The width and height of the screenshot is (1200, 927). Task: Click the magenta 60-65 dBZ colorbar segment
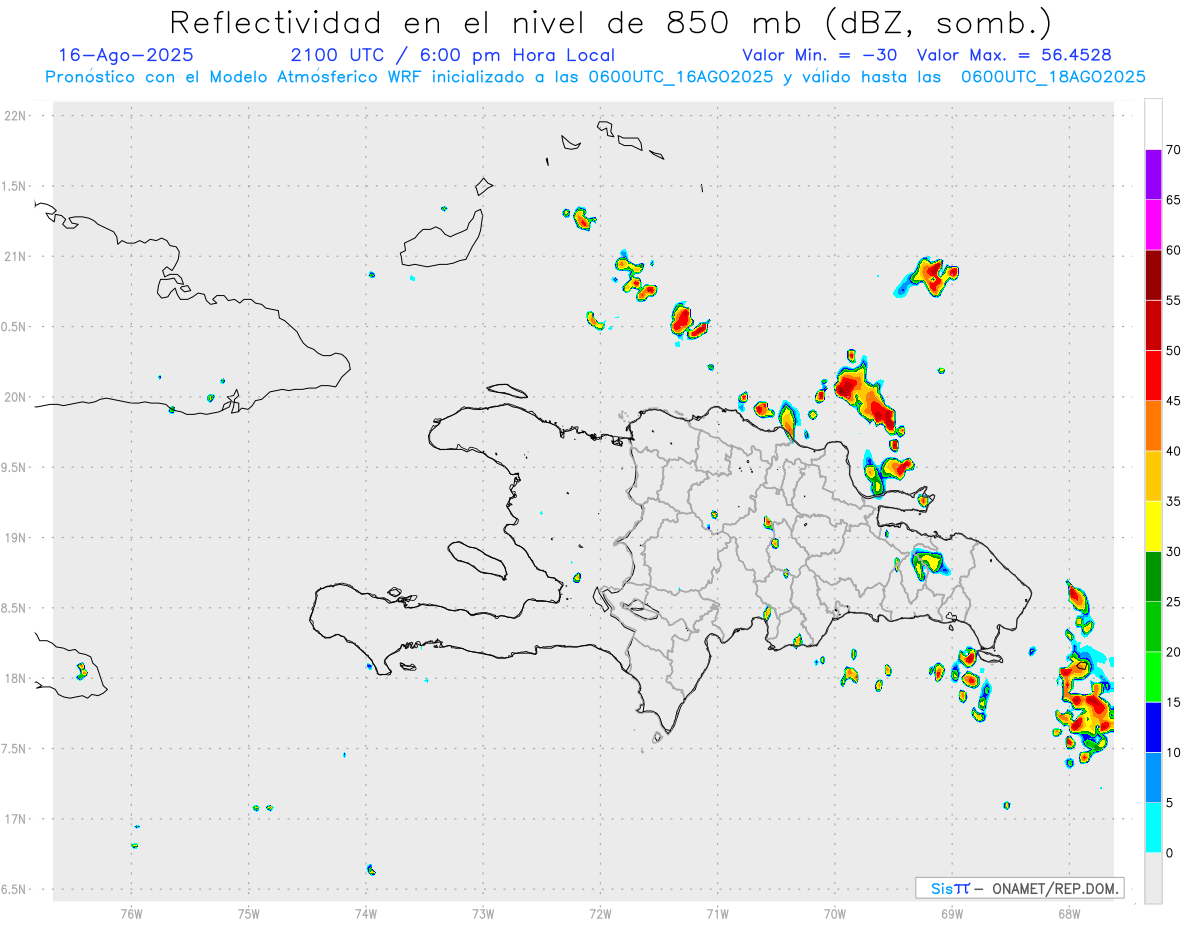tap(1153, 225)
